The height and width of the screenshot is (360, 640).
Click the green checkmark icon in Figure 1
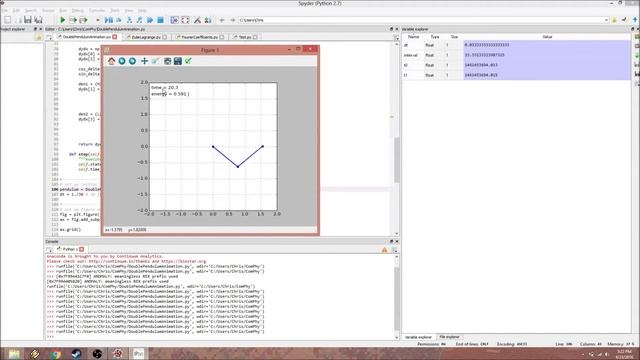point(188,61)
